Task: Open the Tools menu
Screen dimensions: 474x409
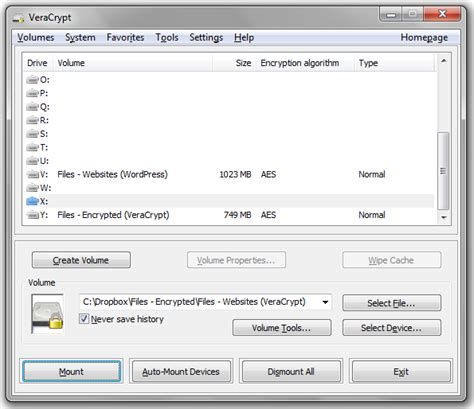Action: [x=167, y=37]
